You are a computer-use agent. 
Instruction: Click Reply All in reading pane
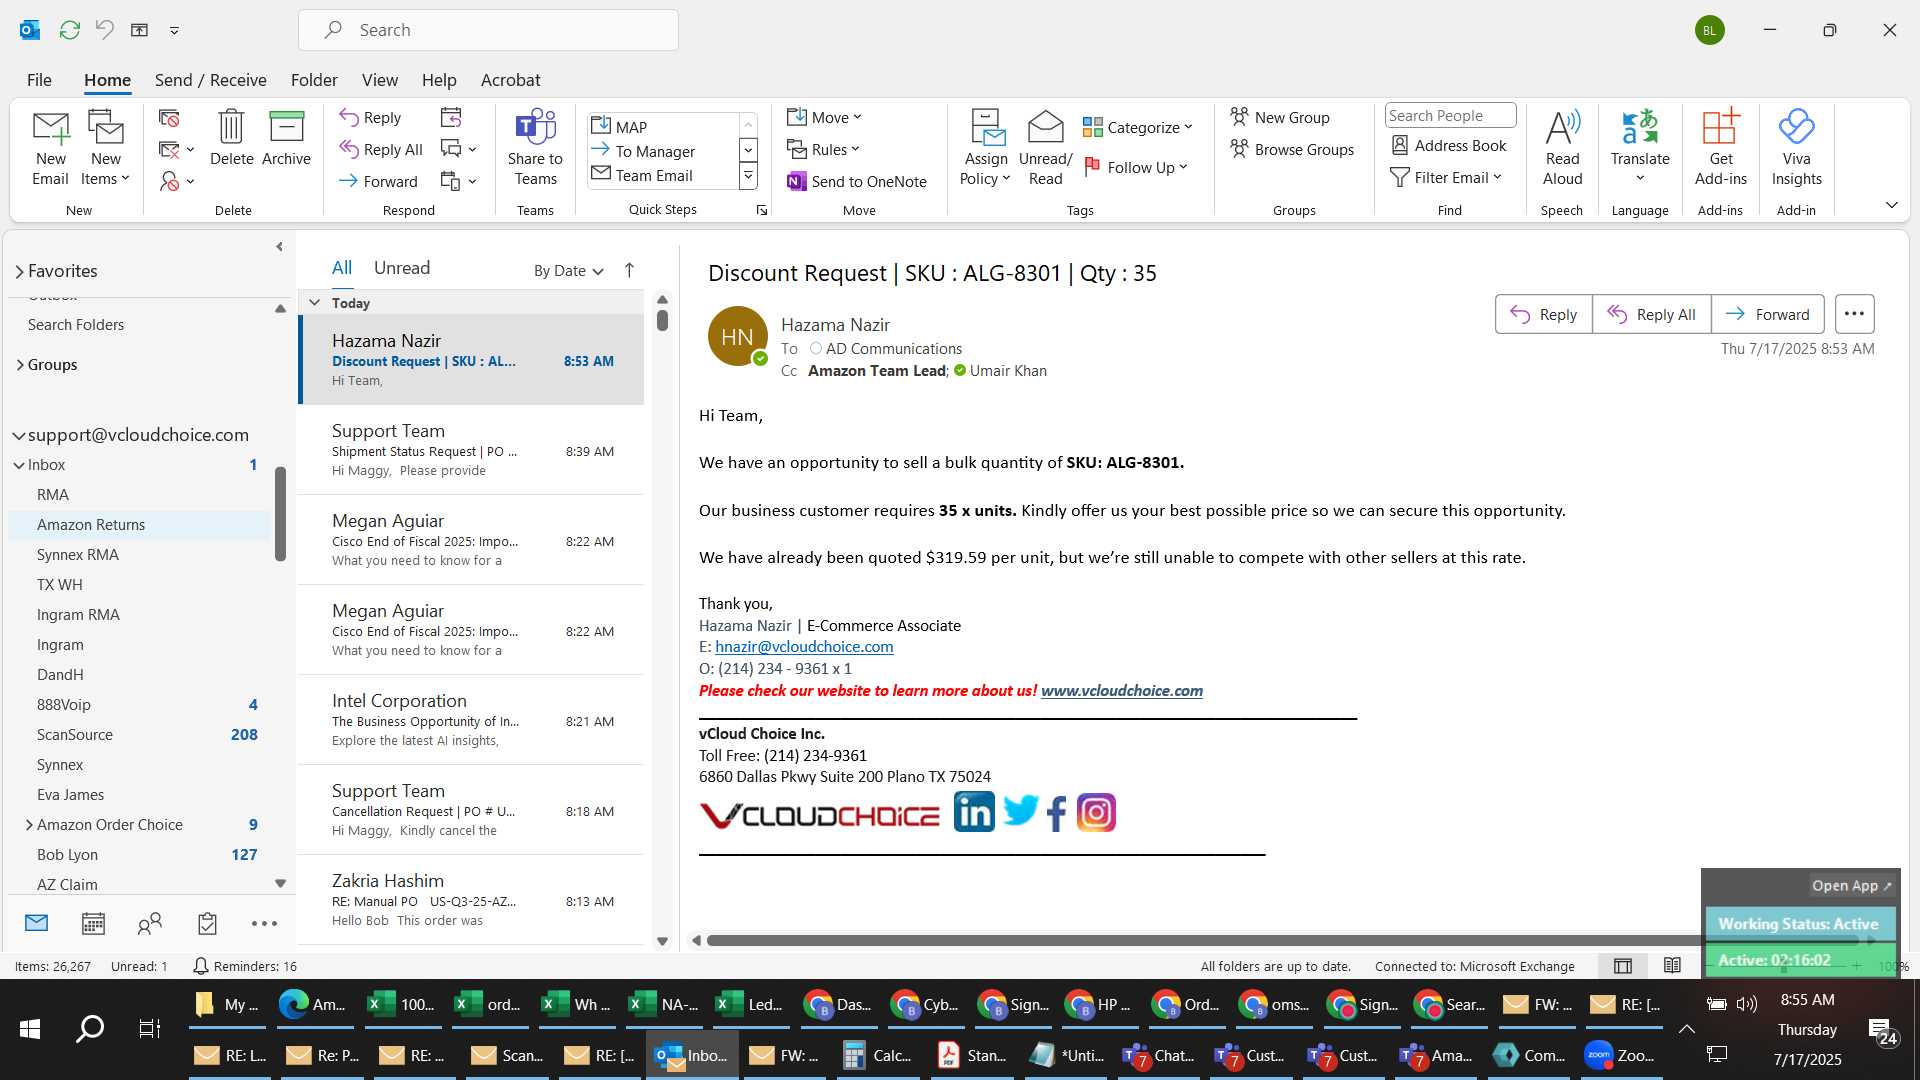(1651, 314)
